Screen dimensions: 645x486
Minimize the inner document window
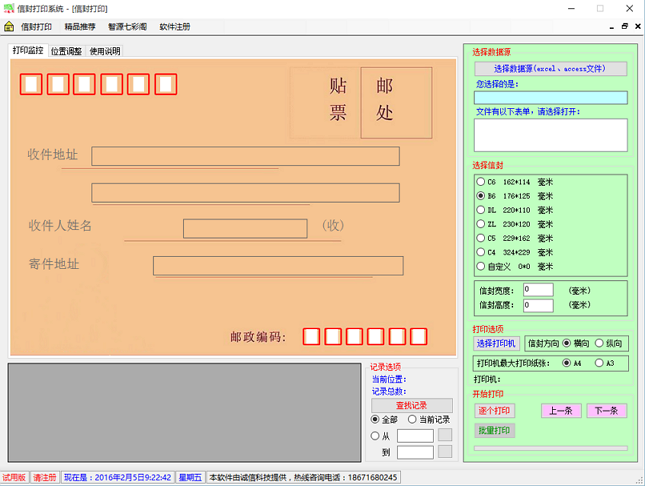point(612,26)
